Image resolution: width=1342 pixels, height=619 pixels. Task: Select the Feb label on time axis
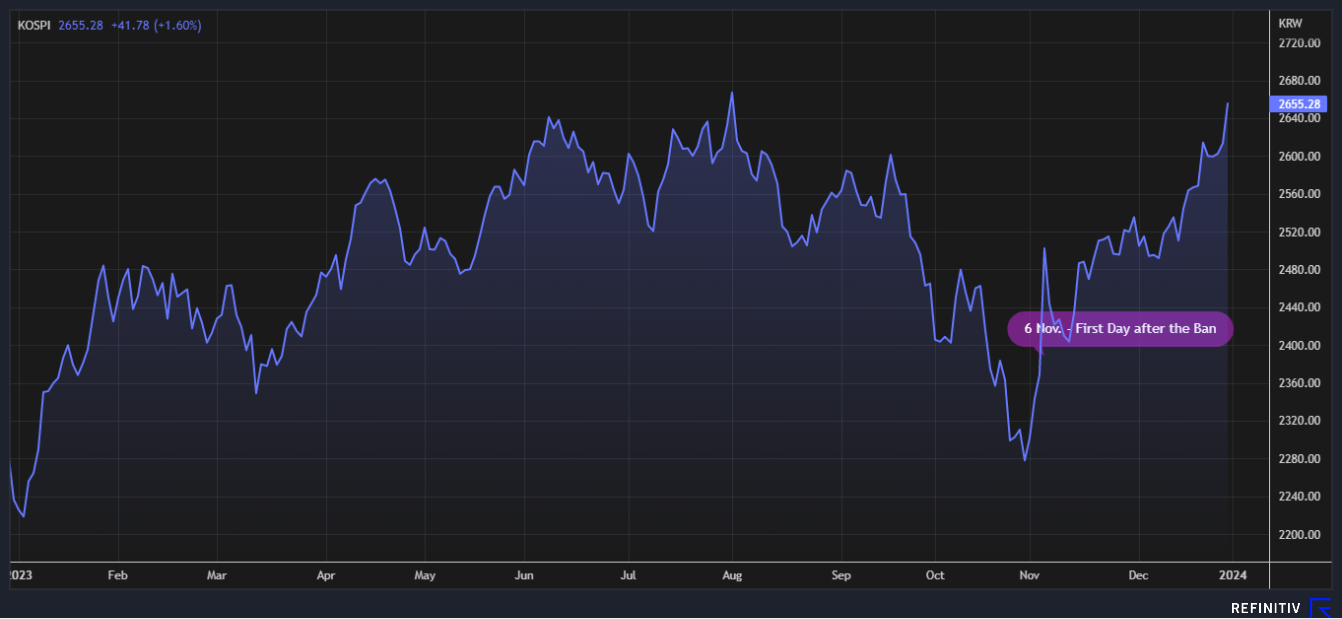118,576
